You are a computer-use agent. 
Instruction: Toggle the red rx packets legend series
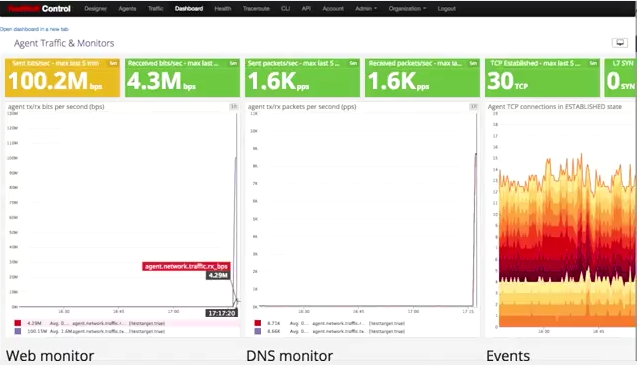pos(258,323)
